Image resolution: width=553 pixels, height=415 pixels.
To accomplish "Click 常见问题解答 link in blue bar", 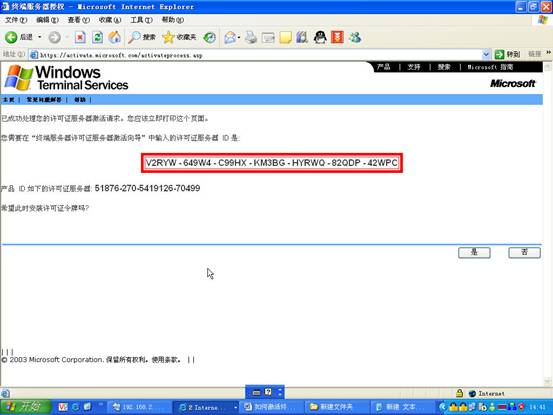I will [x=44, y=100].
